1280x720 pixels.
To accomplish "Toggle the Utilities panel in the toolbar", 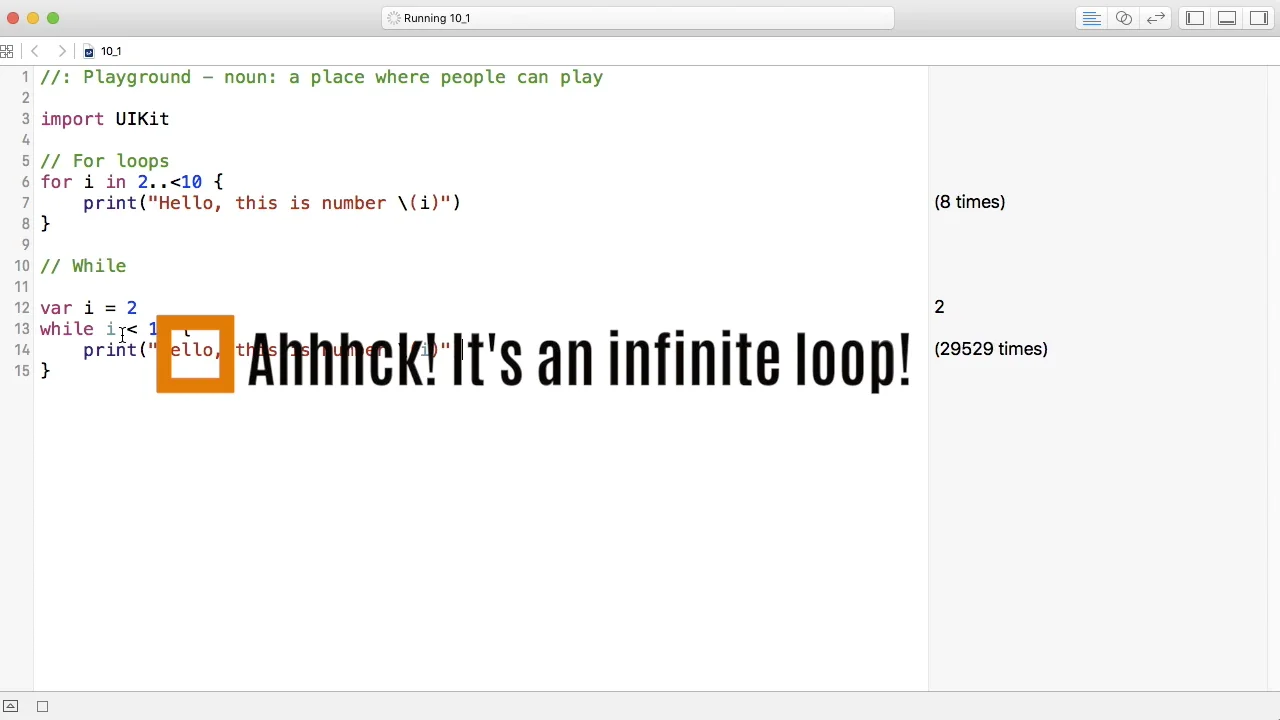I will (x=1259, y=18).
